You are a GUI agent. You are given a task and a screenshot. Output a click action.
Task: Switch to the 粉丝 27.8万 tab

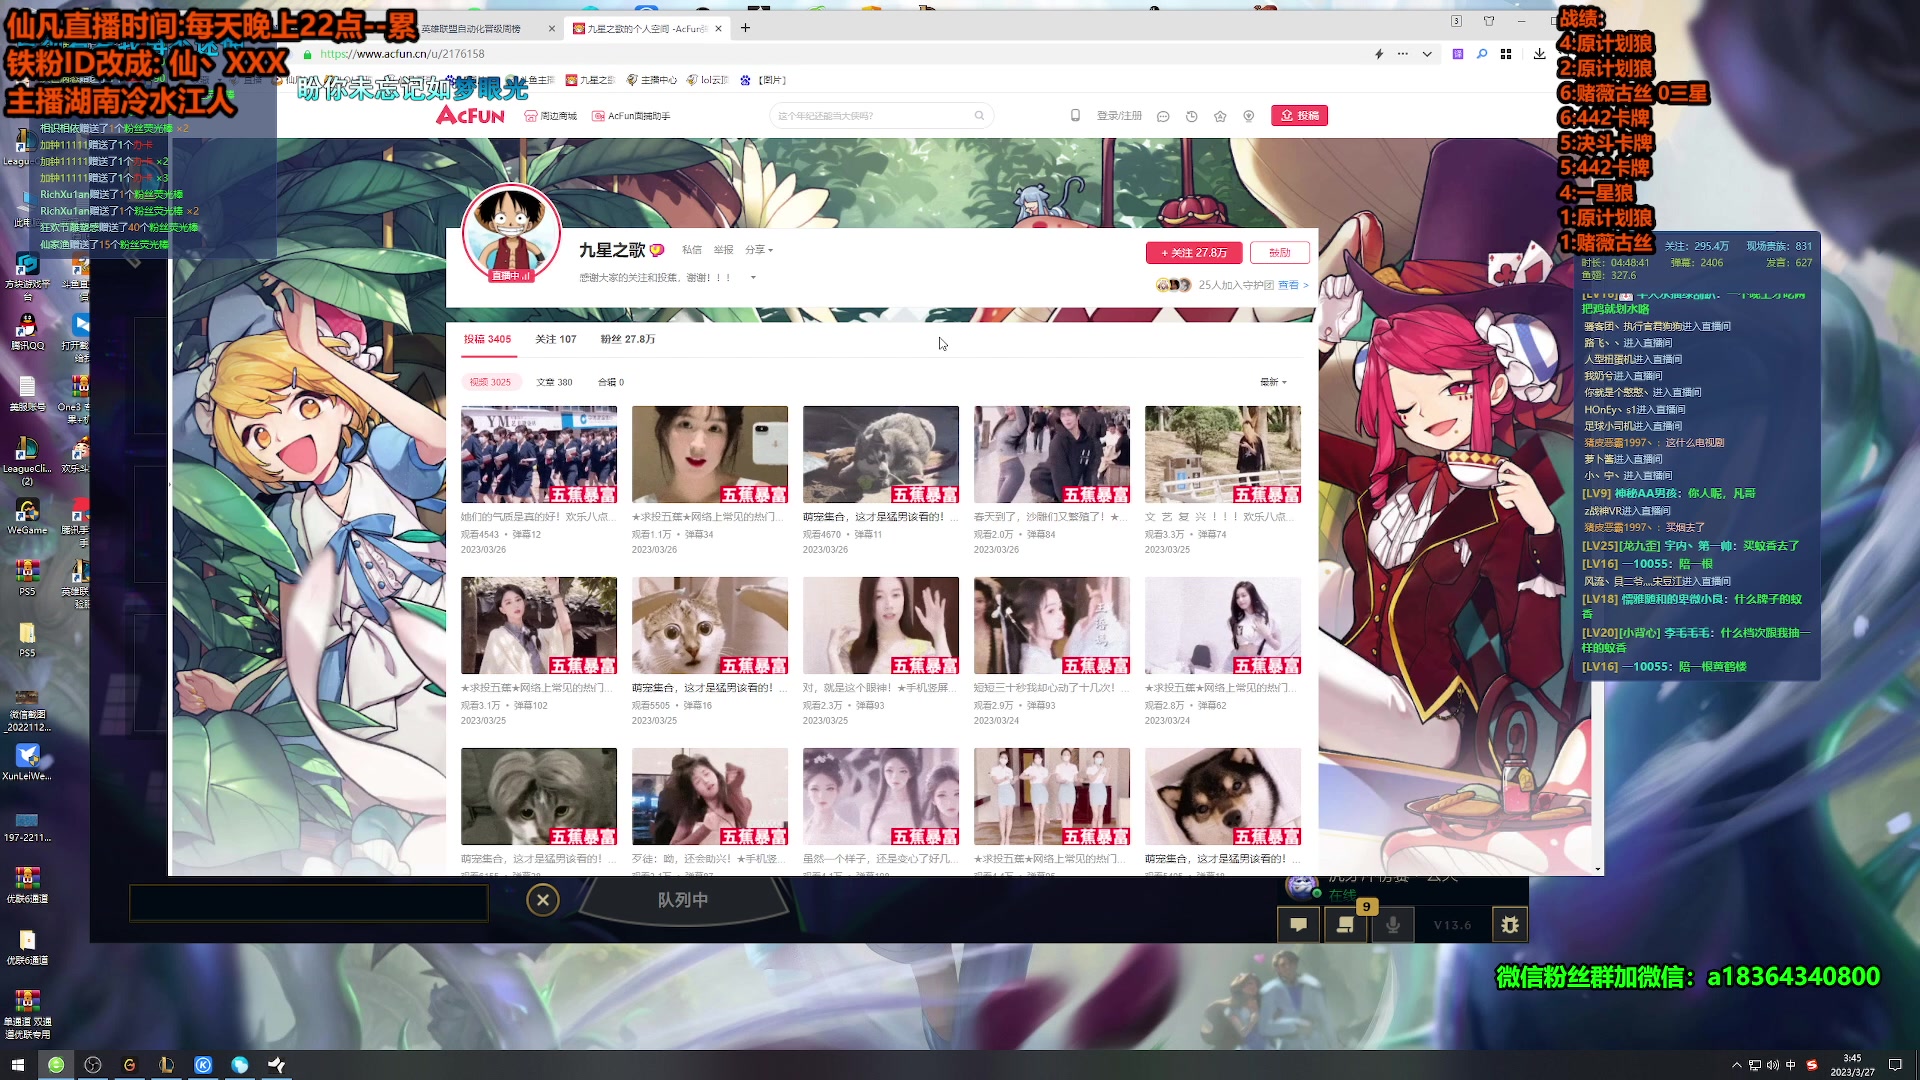click(627, 339)
